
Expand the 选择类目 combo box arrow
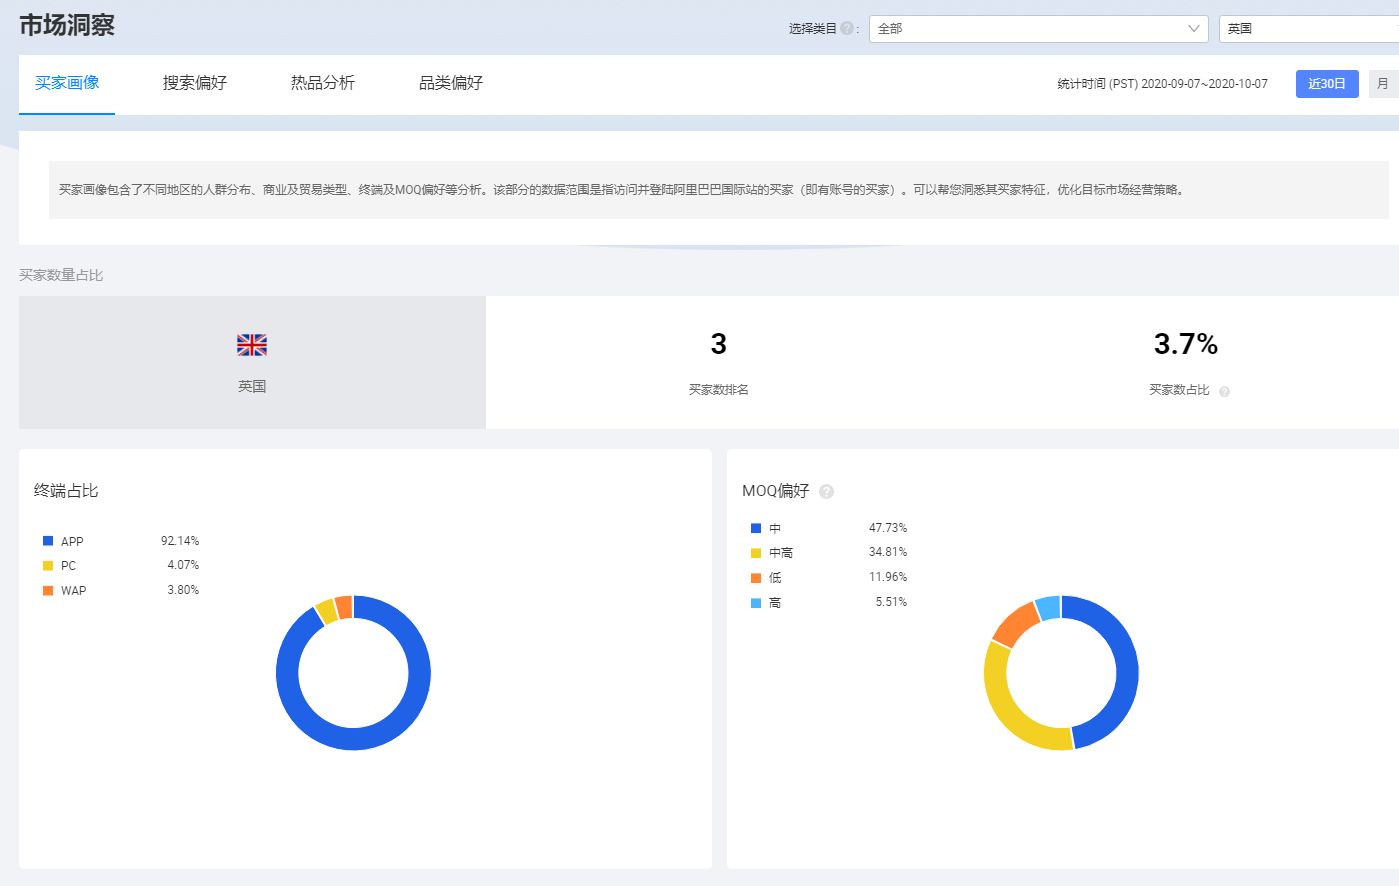tap(1193, 29)
